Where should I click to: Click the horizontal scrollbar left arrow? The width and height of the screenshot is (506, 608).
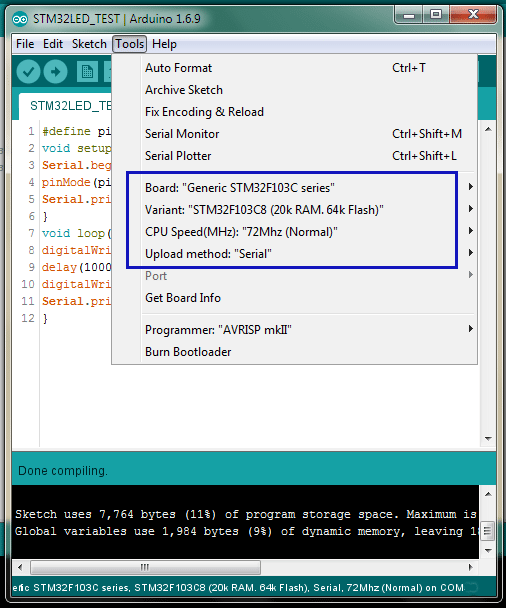(20, 567)
